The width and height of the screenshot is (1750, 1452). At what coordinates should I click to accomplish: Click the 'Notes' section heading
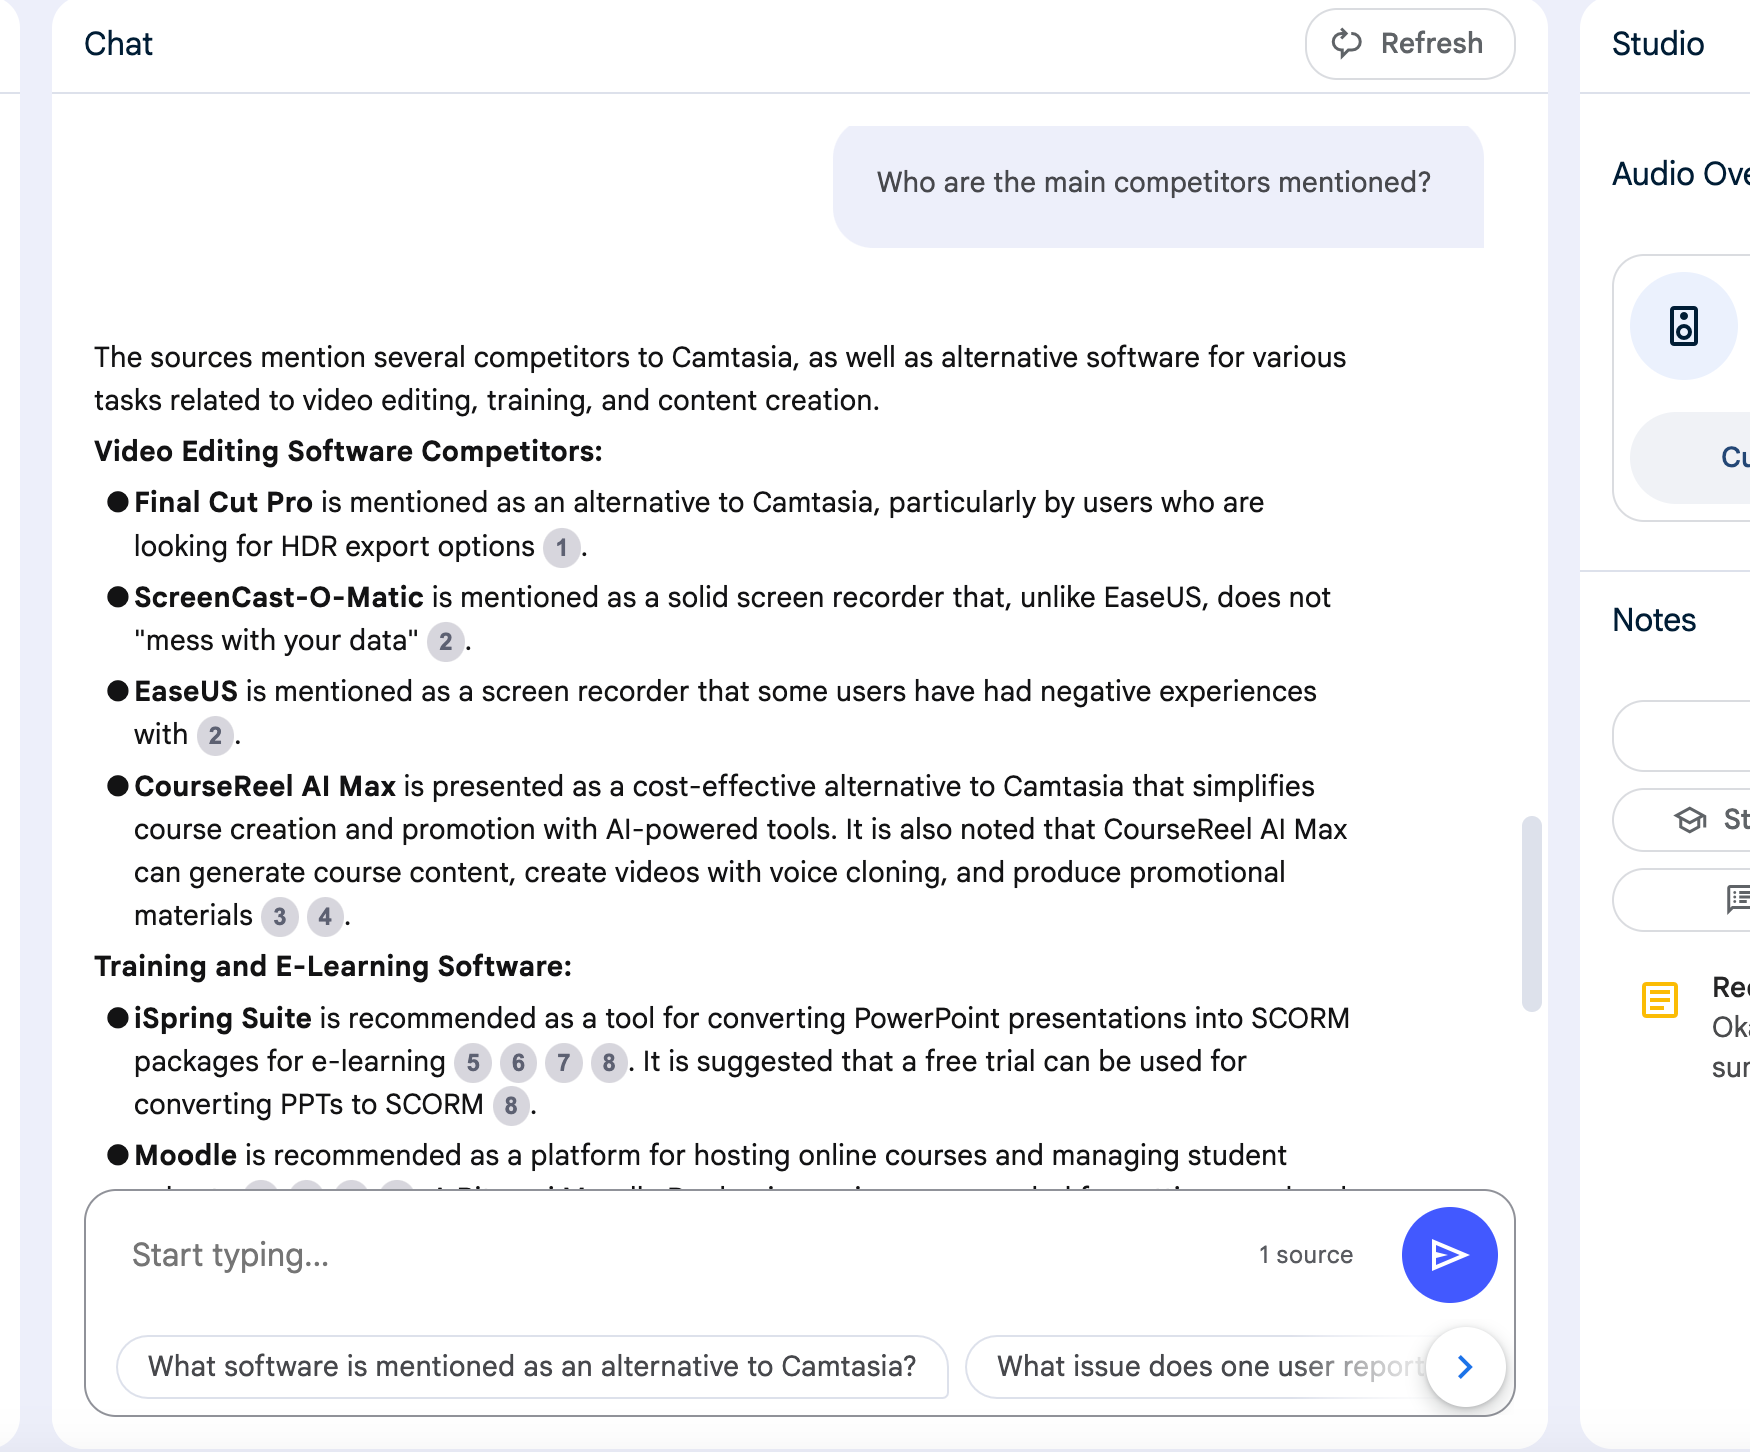(1654, 620)
